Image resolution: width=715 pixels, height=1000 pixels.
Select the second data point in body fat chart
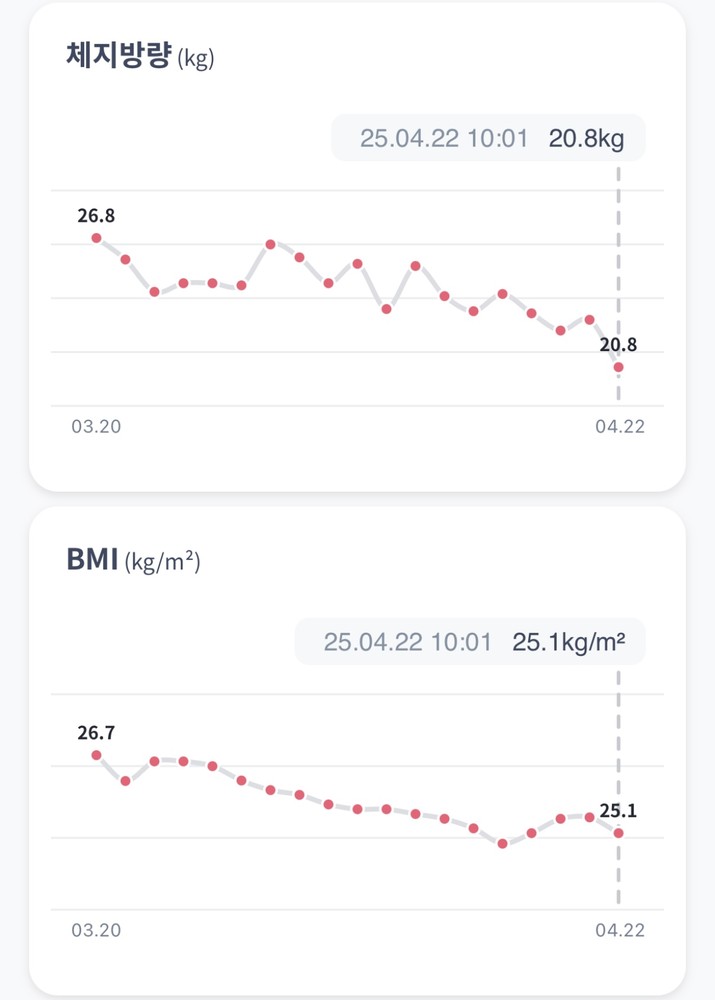pyautogui.click(x=125, y=260)
